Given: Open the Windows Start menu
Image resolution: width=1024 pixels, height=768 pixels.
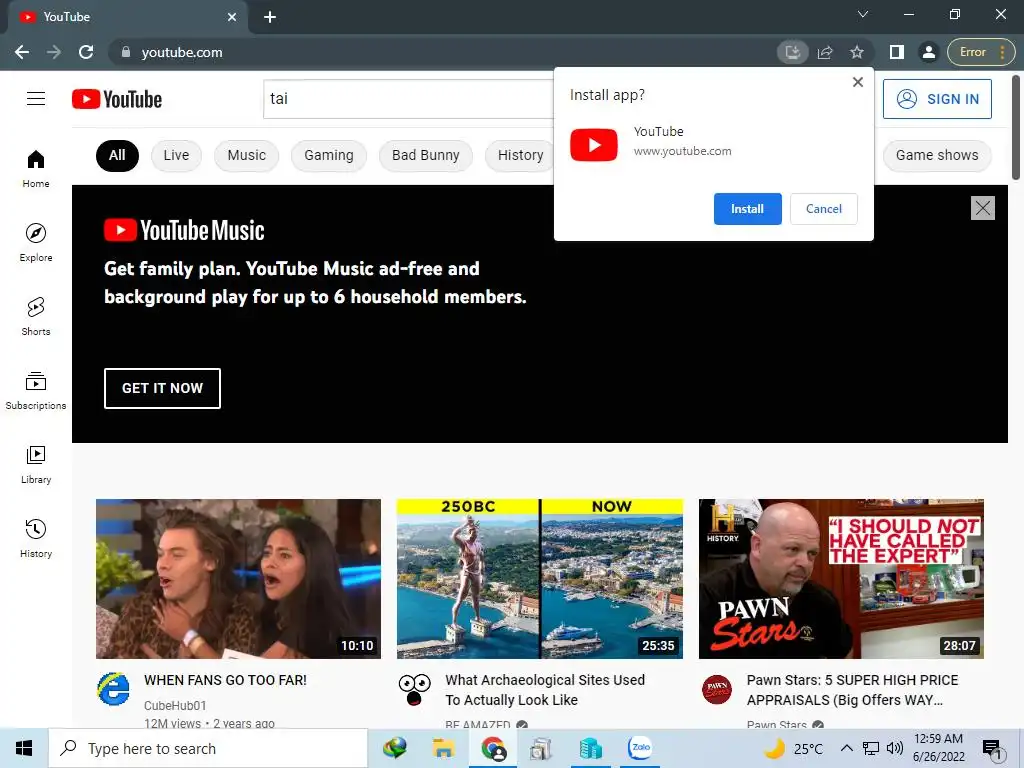Looking at the screenshot, I should coord(24,748).
